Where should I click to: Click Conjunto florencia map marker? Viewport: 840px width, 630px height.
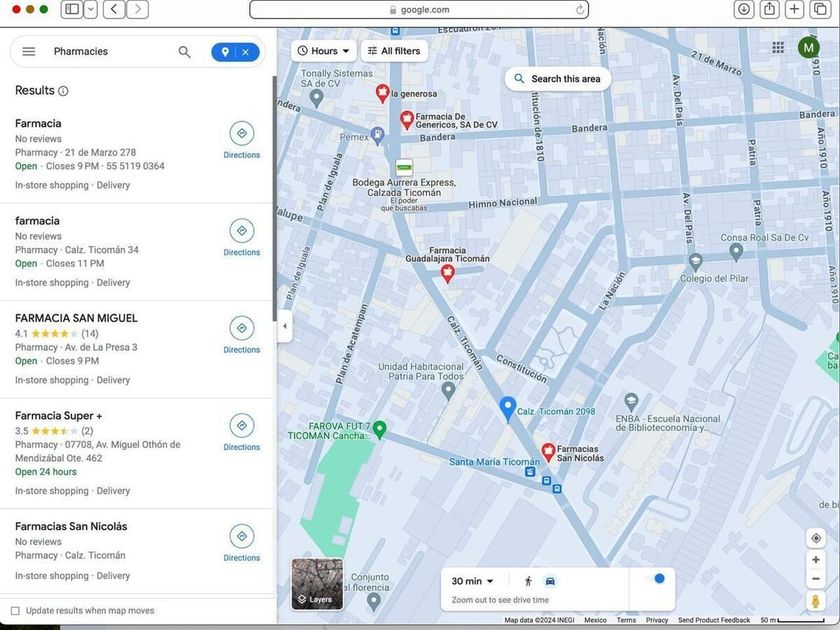373,602
